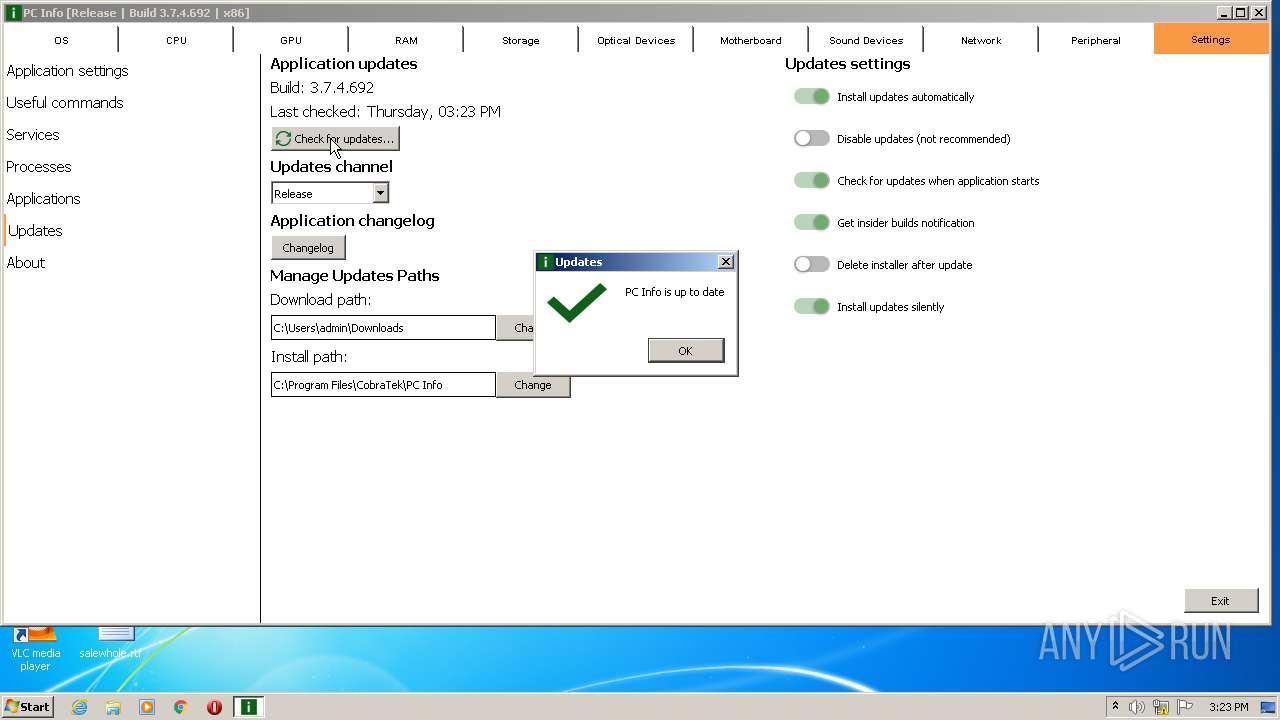Switch to the Peripheral tab

point(1096,40)
